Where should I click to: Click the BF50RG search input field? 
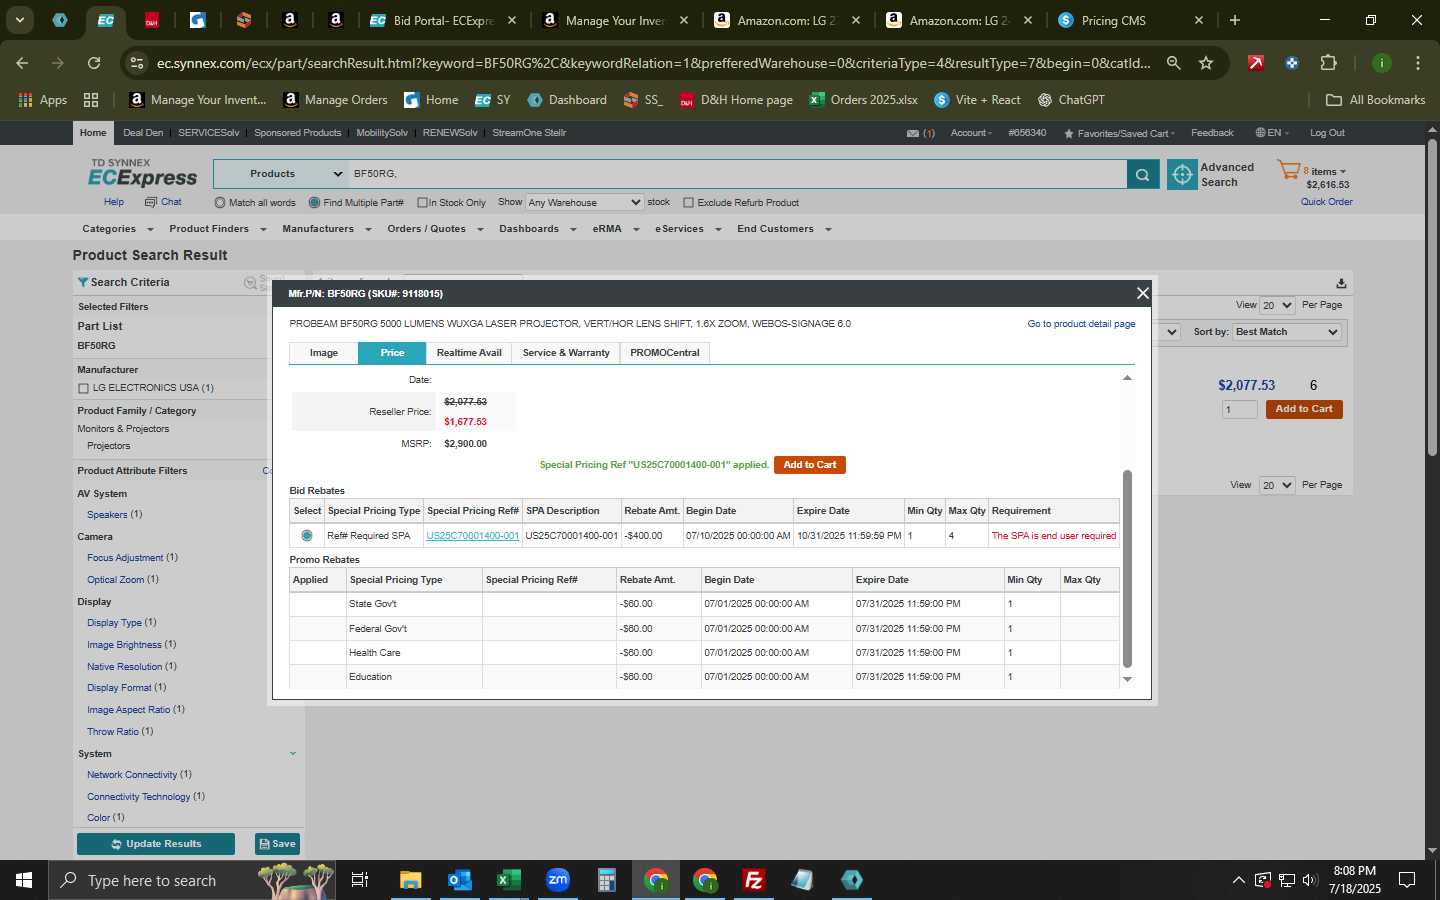coord(738,174)
